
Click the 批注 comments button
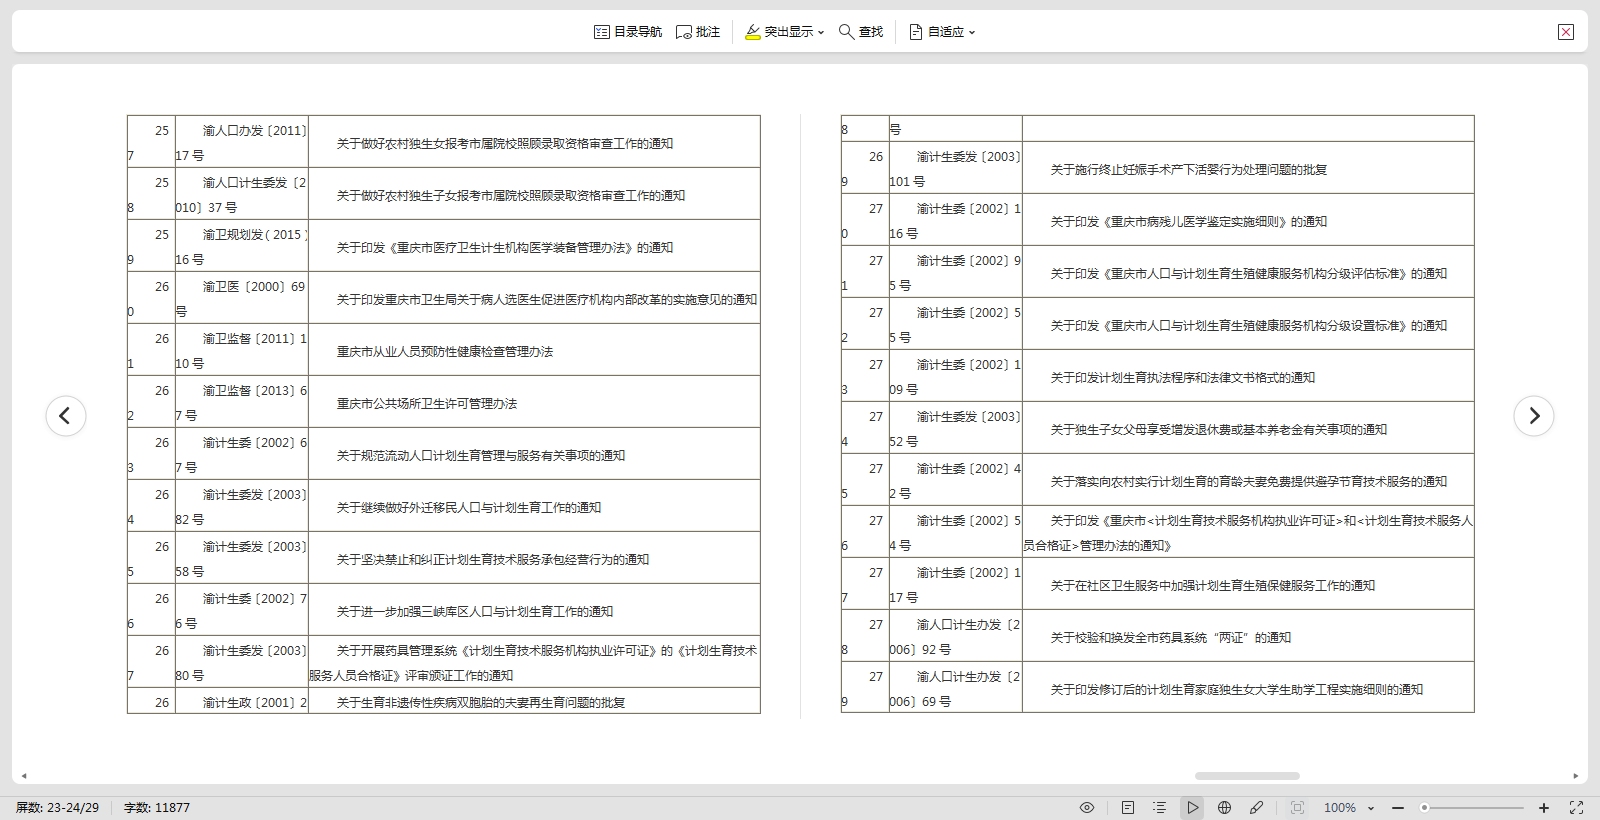(698, 32)
